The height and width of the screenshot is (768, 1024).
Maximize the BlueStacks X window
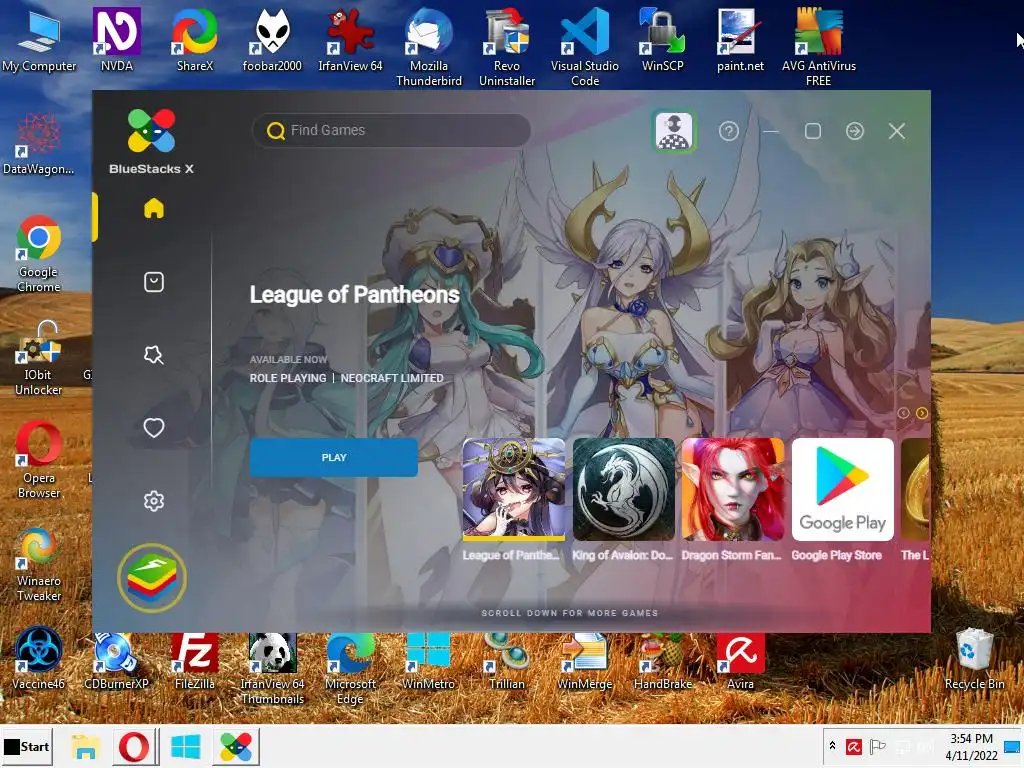[x=812, y=131]
